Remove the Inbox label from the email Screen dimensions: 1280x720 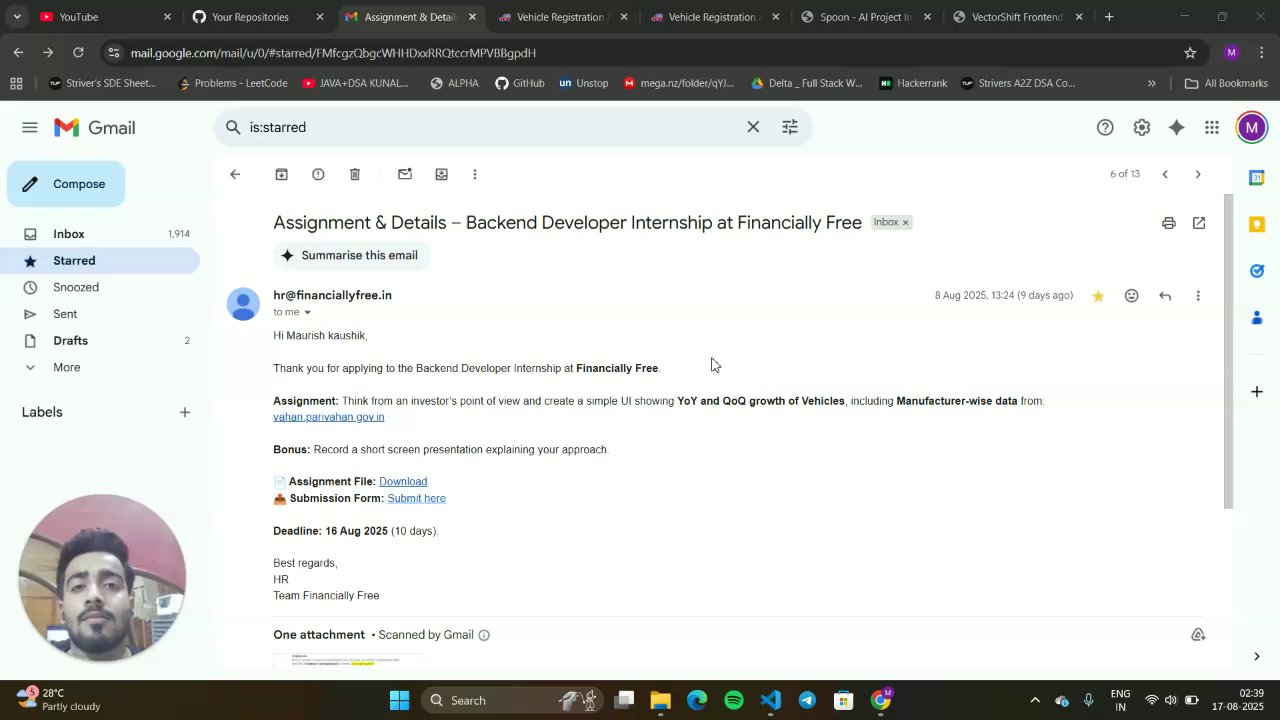pos(905,223)
